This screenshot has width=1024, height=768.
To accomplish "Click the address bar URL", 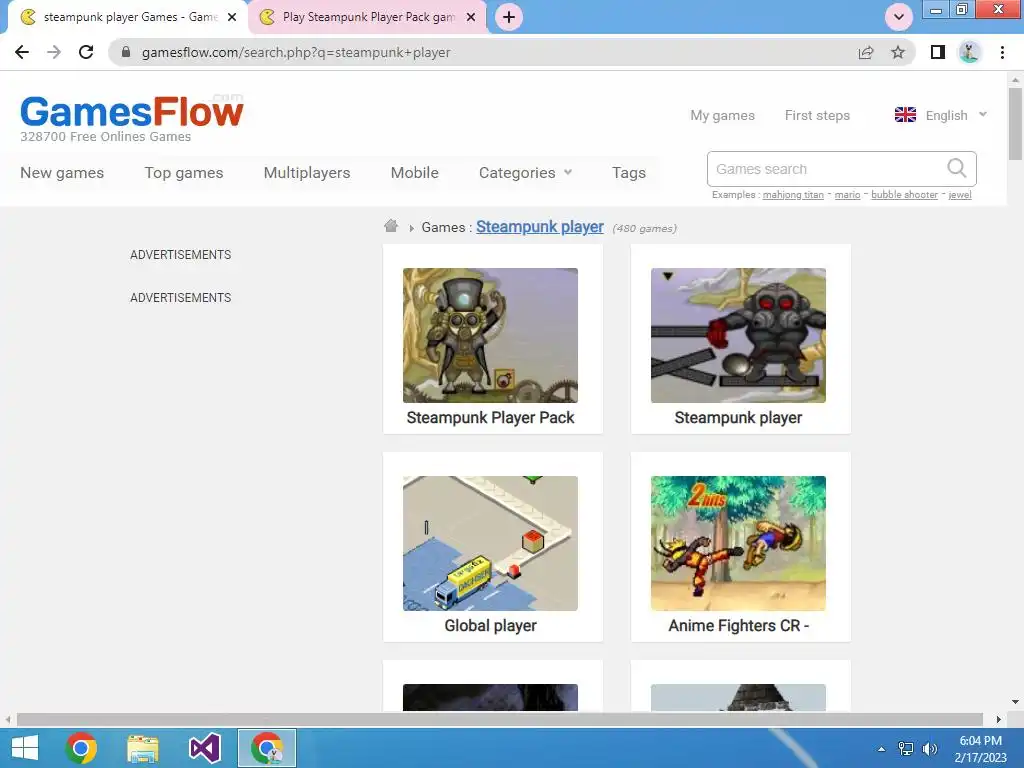I will pyautogui.click(x=296, y=52).
